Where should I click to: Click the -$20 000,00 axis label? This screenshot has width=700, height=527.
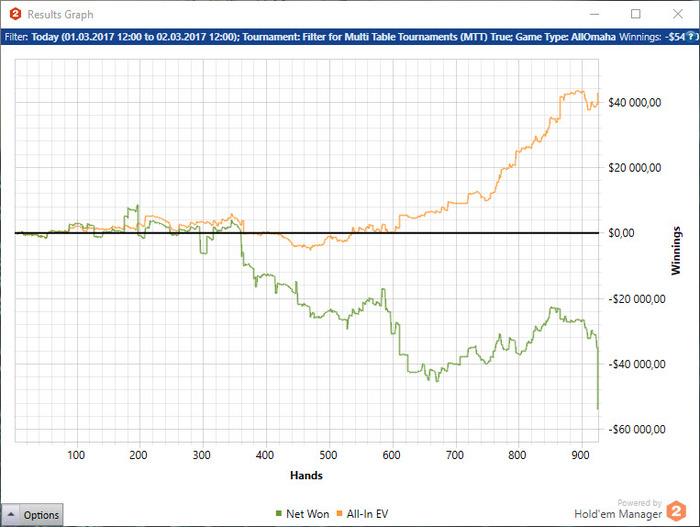click(637, 299)
